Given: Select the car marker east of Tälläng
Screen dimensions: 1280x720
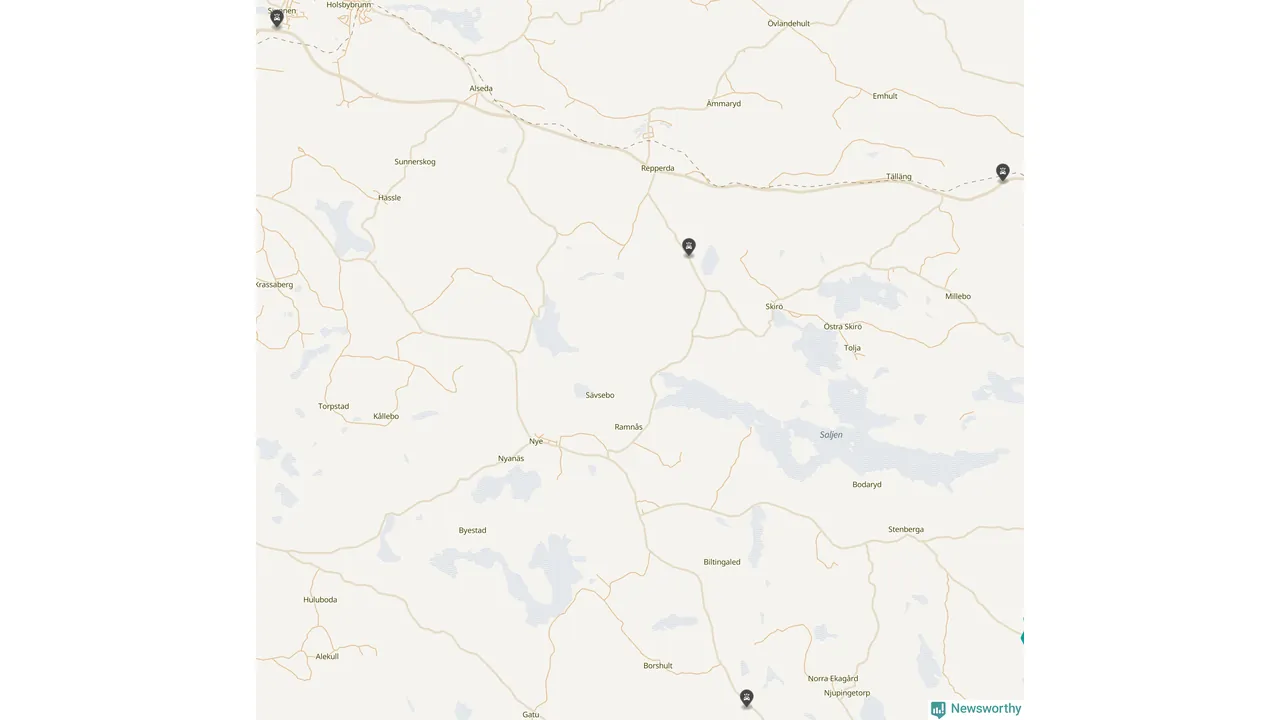Looking at the screenshot, I should (x=1002, y=172).
